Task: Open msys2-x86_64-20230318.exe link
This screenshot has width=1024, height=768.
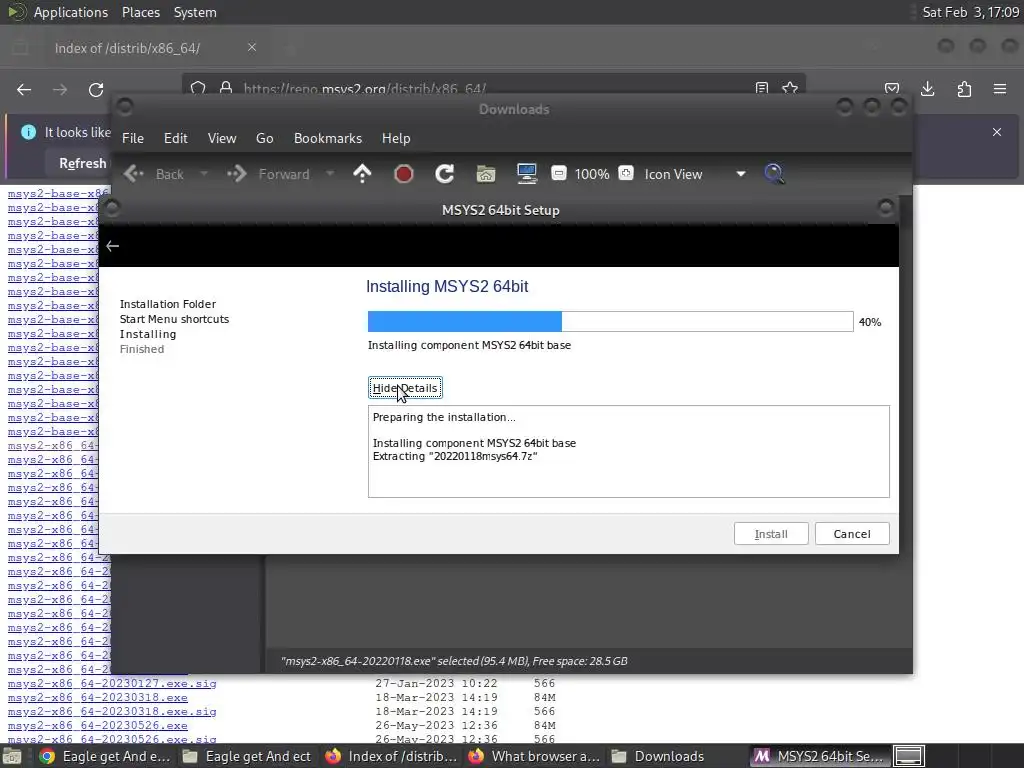Action: (x=97, y=697)
